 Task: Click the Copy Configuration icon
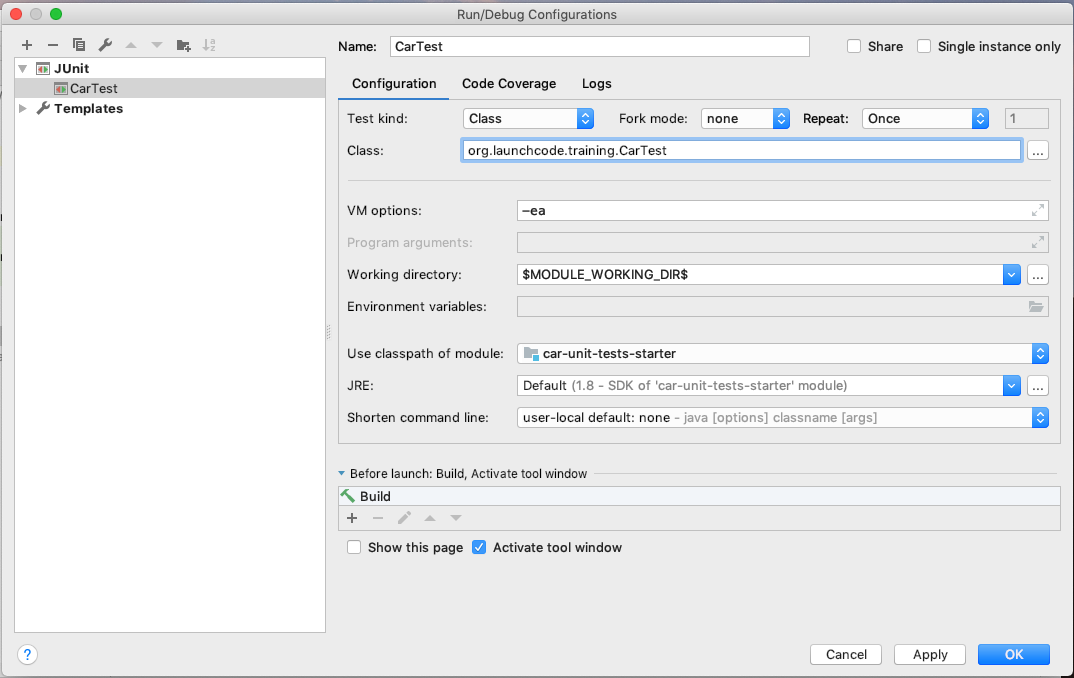coord(79,45)
